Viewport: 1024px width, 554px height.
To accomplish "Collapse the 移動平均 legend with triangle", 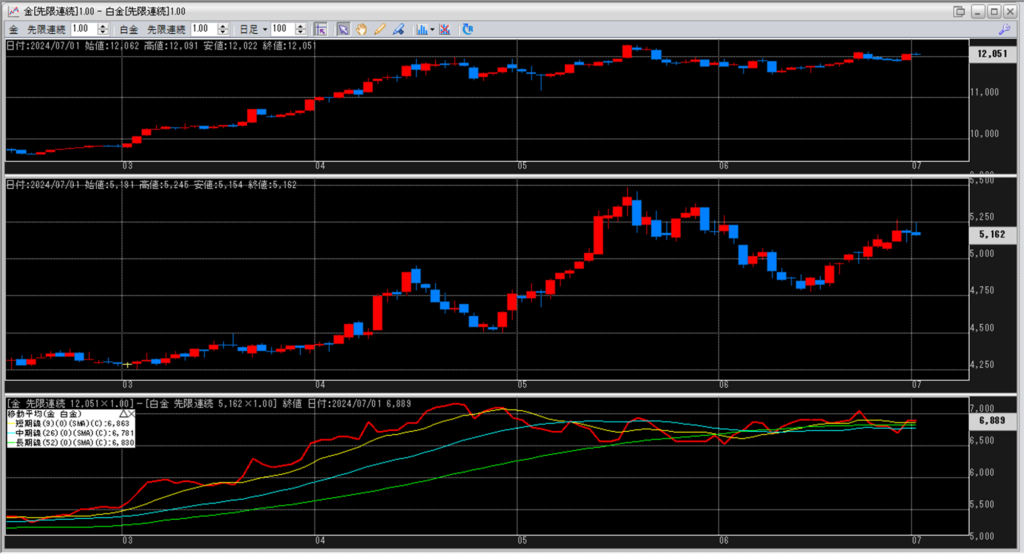I will point(124,413).
